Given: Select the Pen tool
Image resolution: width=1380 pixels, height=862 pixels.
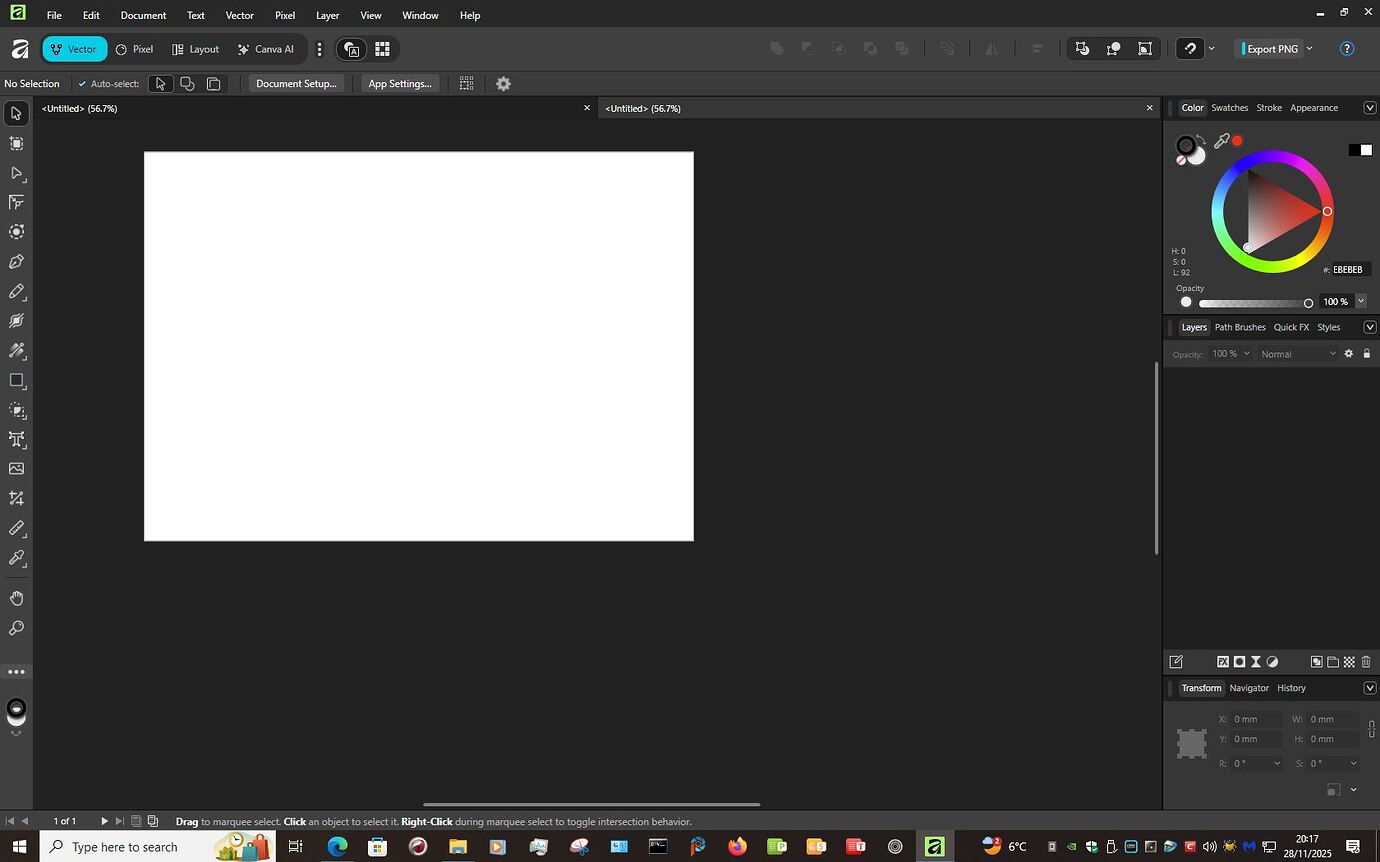Looking at the screenshot, I should (x=16, y=261).
